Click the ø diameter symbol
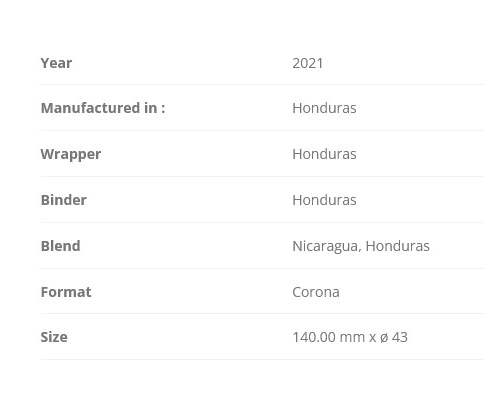484x415 pixels. pos(384,338)
